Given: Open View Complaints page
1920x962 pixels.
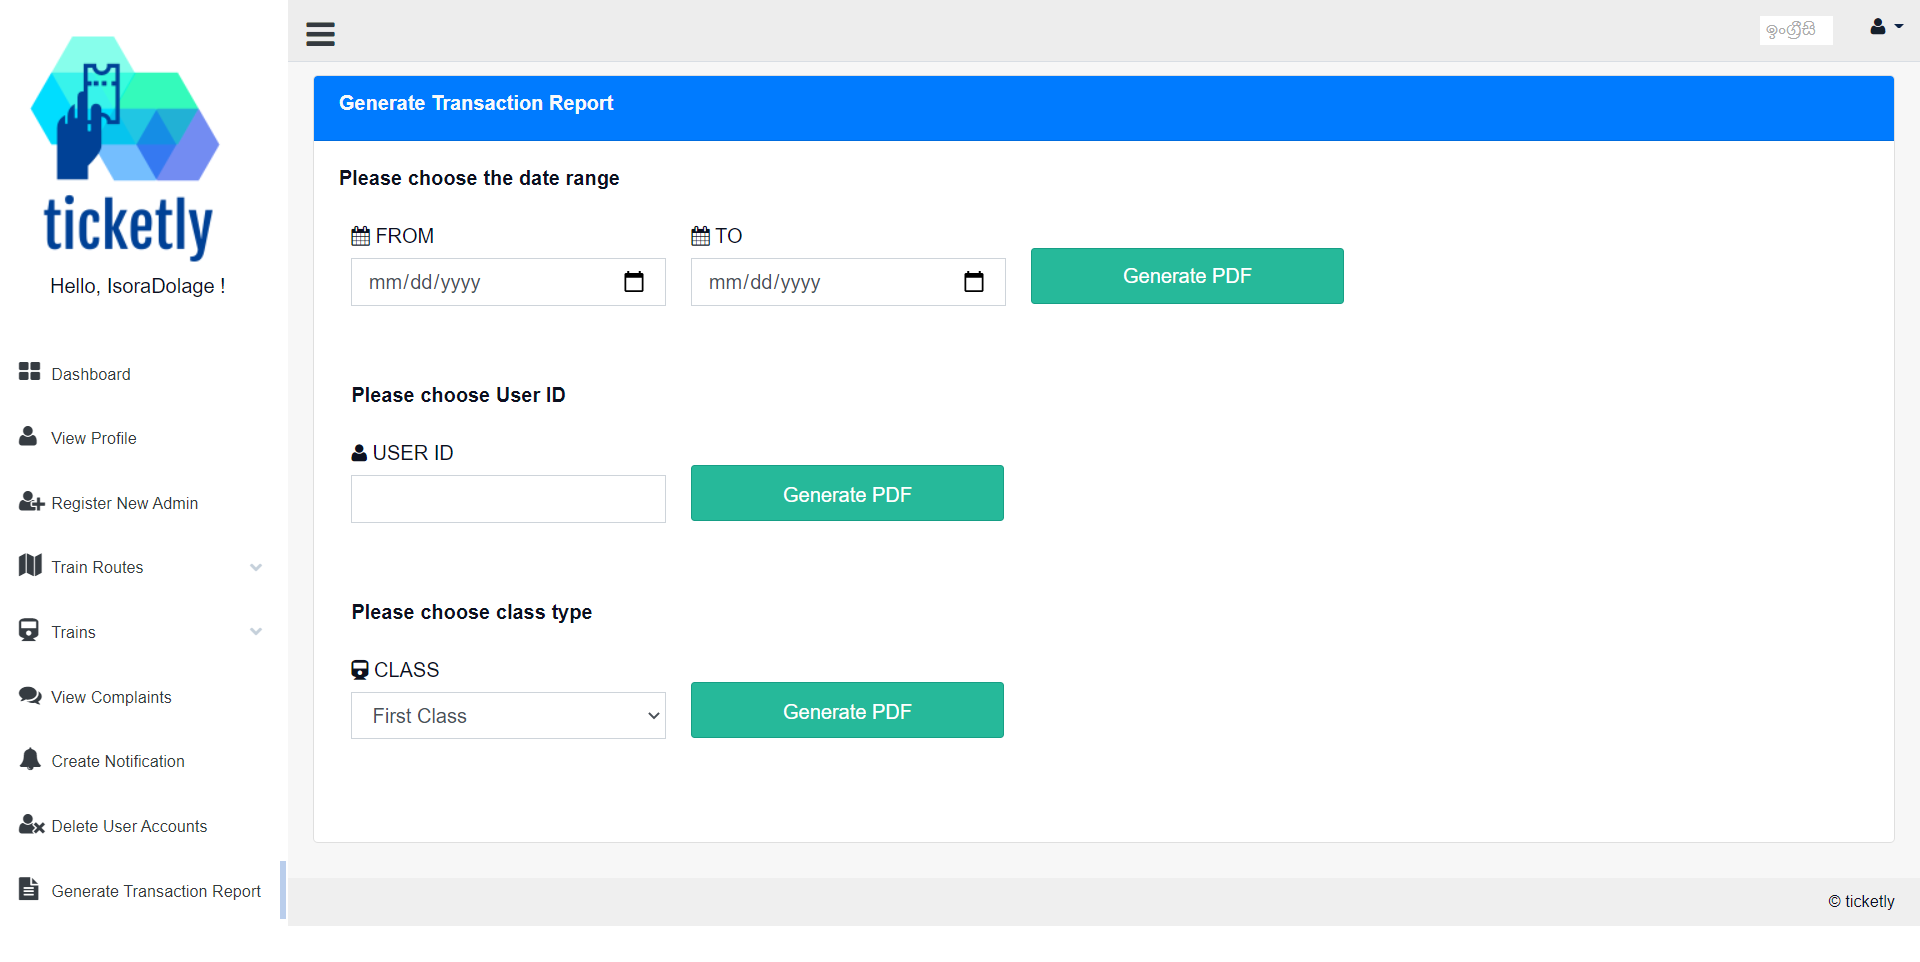Looking at the screenshot, I should [111, 697].
